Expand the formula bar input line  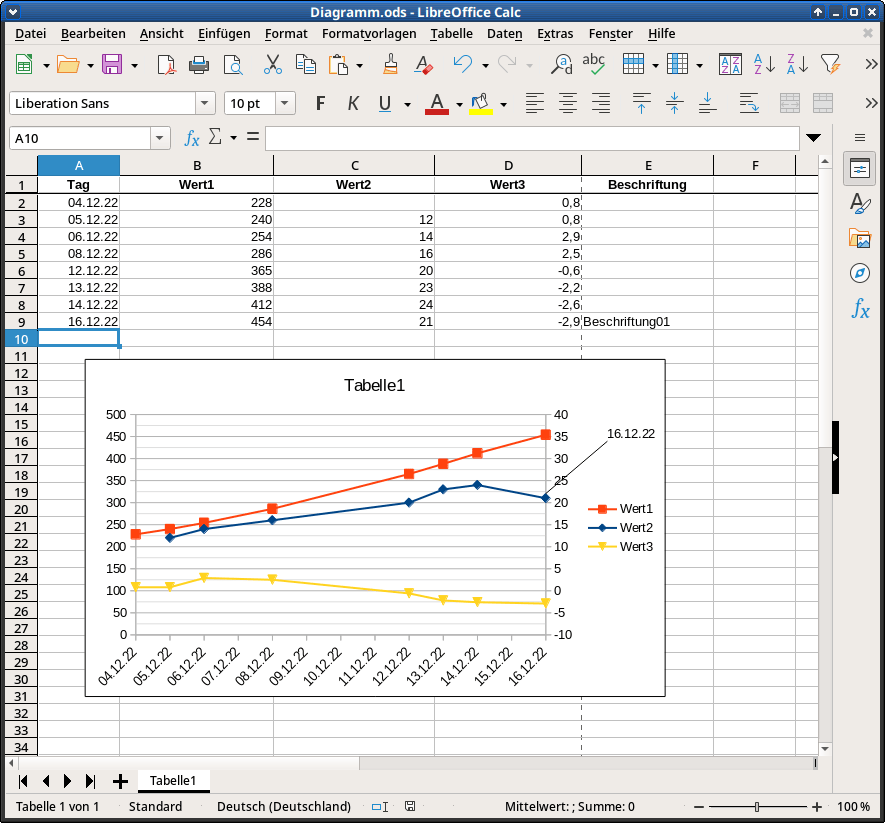pos(813,138)
